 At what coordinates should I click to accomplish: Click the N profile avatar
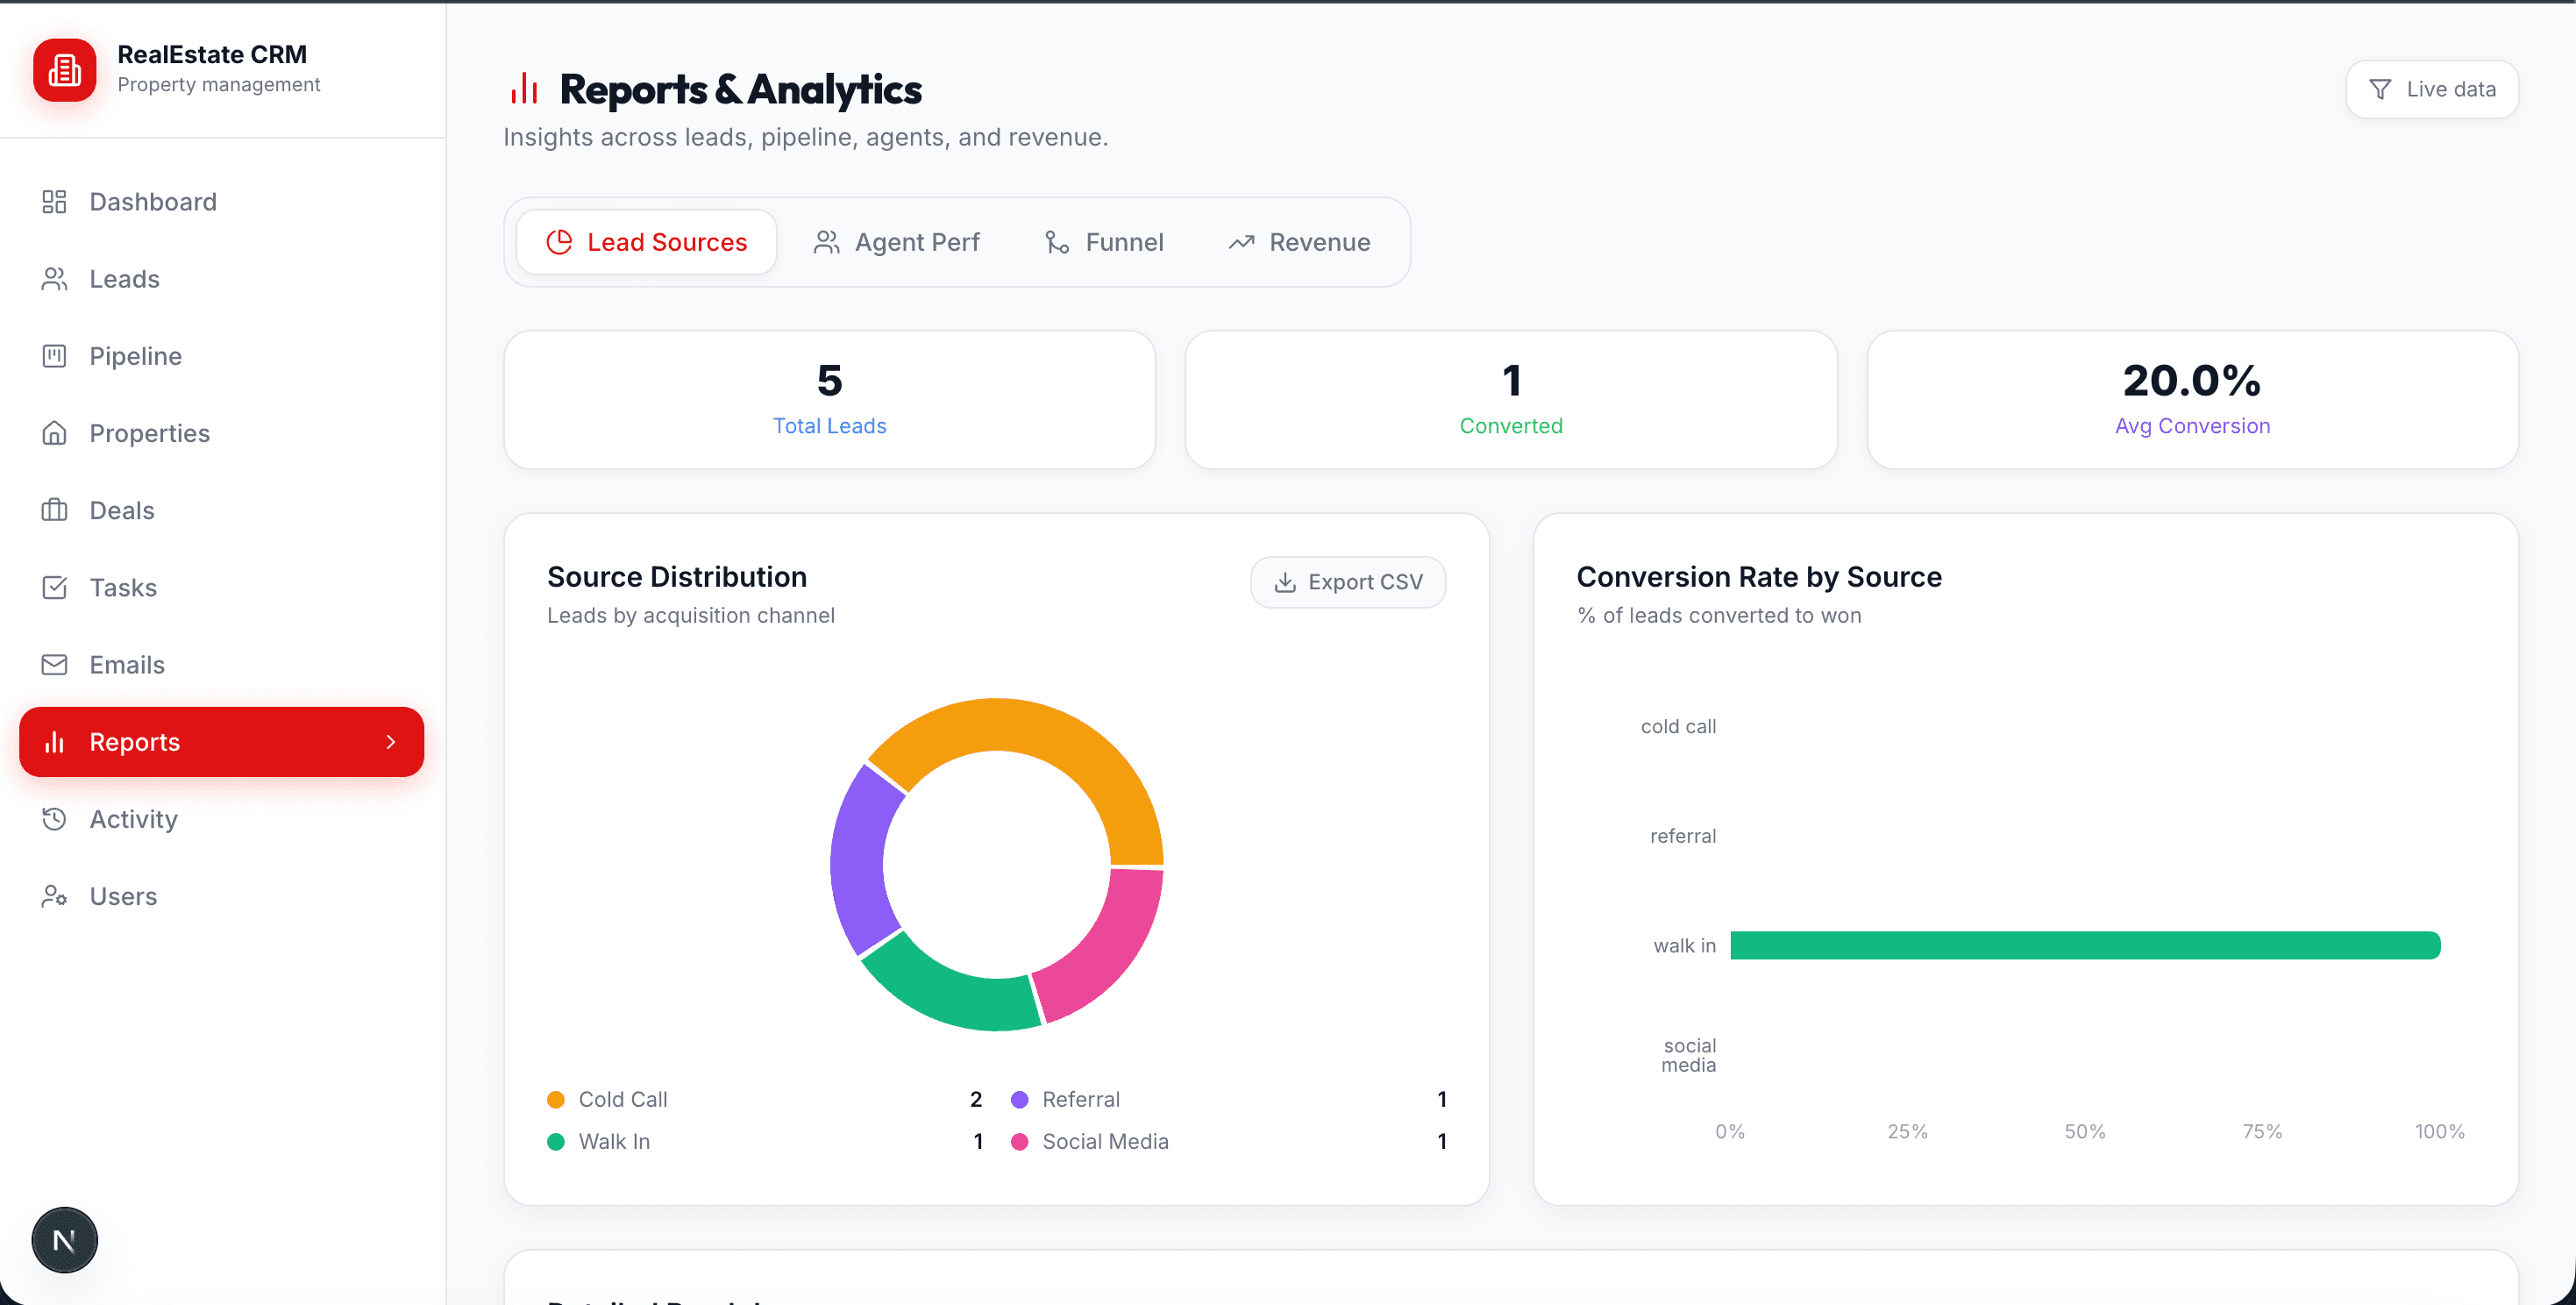pos(64,1239)
